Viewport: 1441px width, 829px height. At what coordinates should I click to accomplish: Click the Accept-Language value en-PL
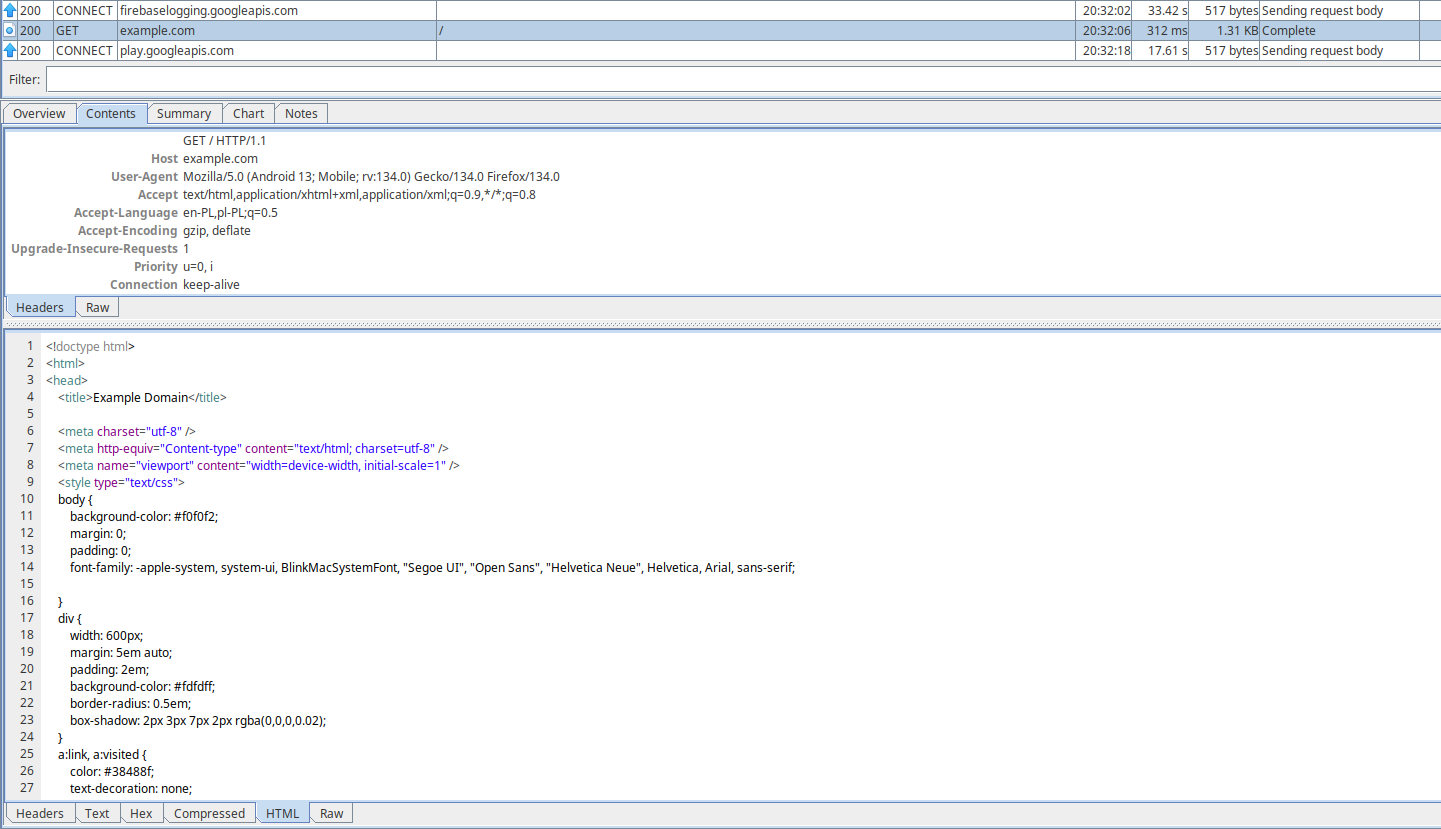230,213
